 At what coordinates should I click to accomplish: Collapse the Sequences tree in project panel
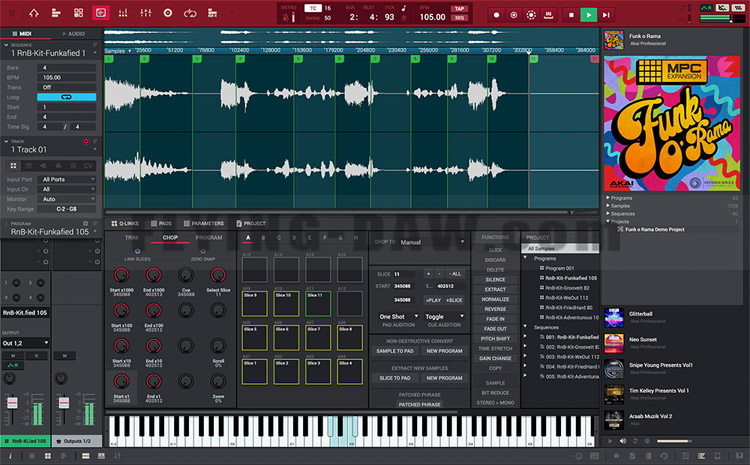(x=525, y=327)
